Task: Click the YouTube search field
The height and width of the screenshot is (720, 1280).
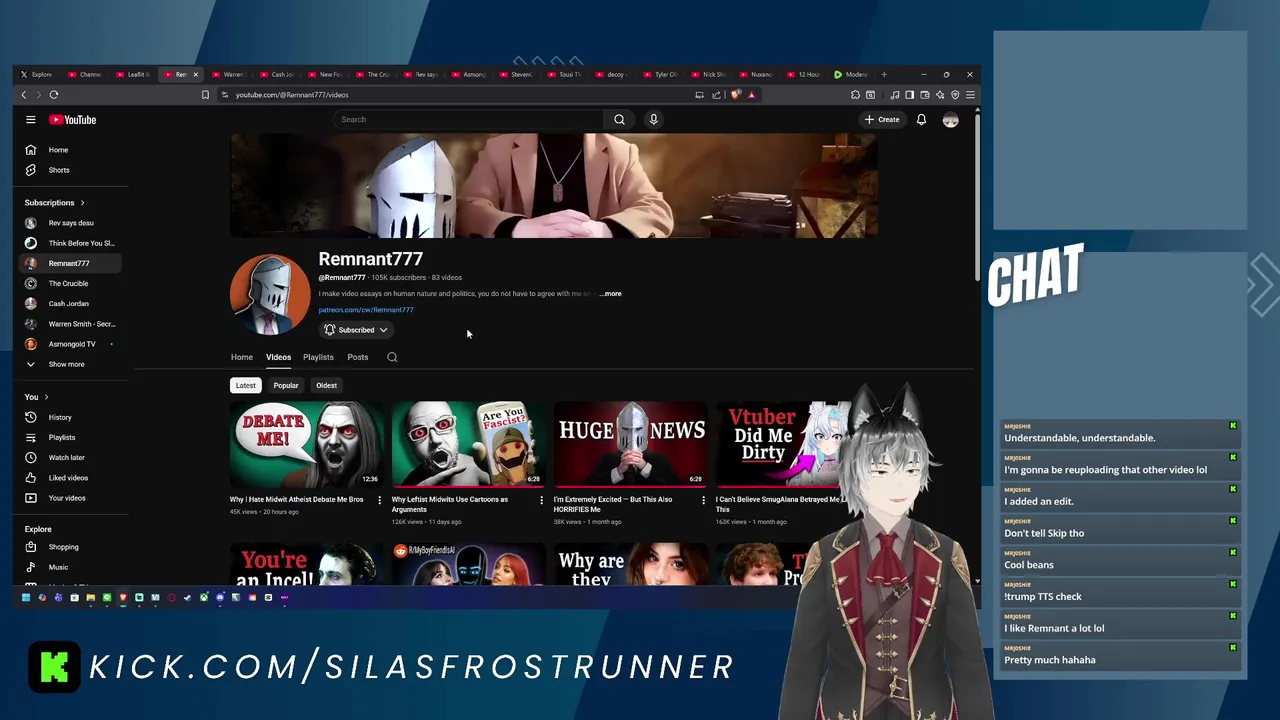Action: tap(468, 119)
